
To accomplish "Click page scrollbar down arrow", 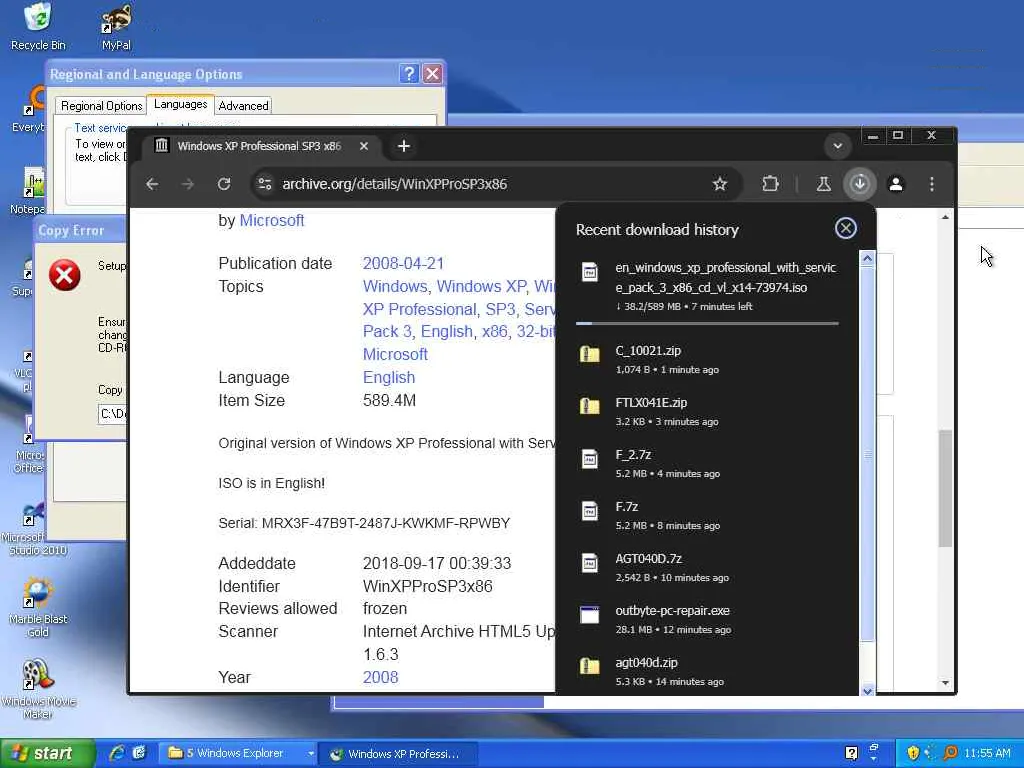I will tap(946, 683).
